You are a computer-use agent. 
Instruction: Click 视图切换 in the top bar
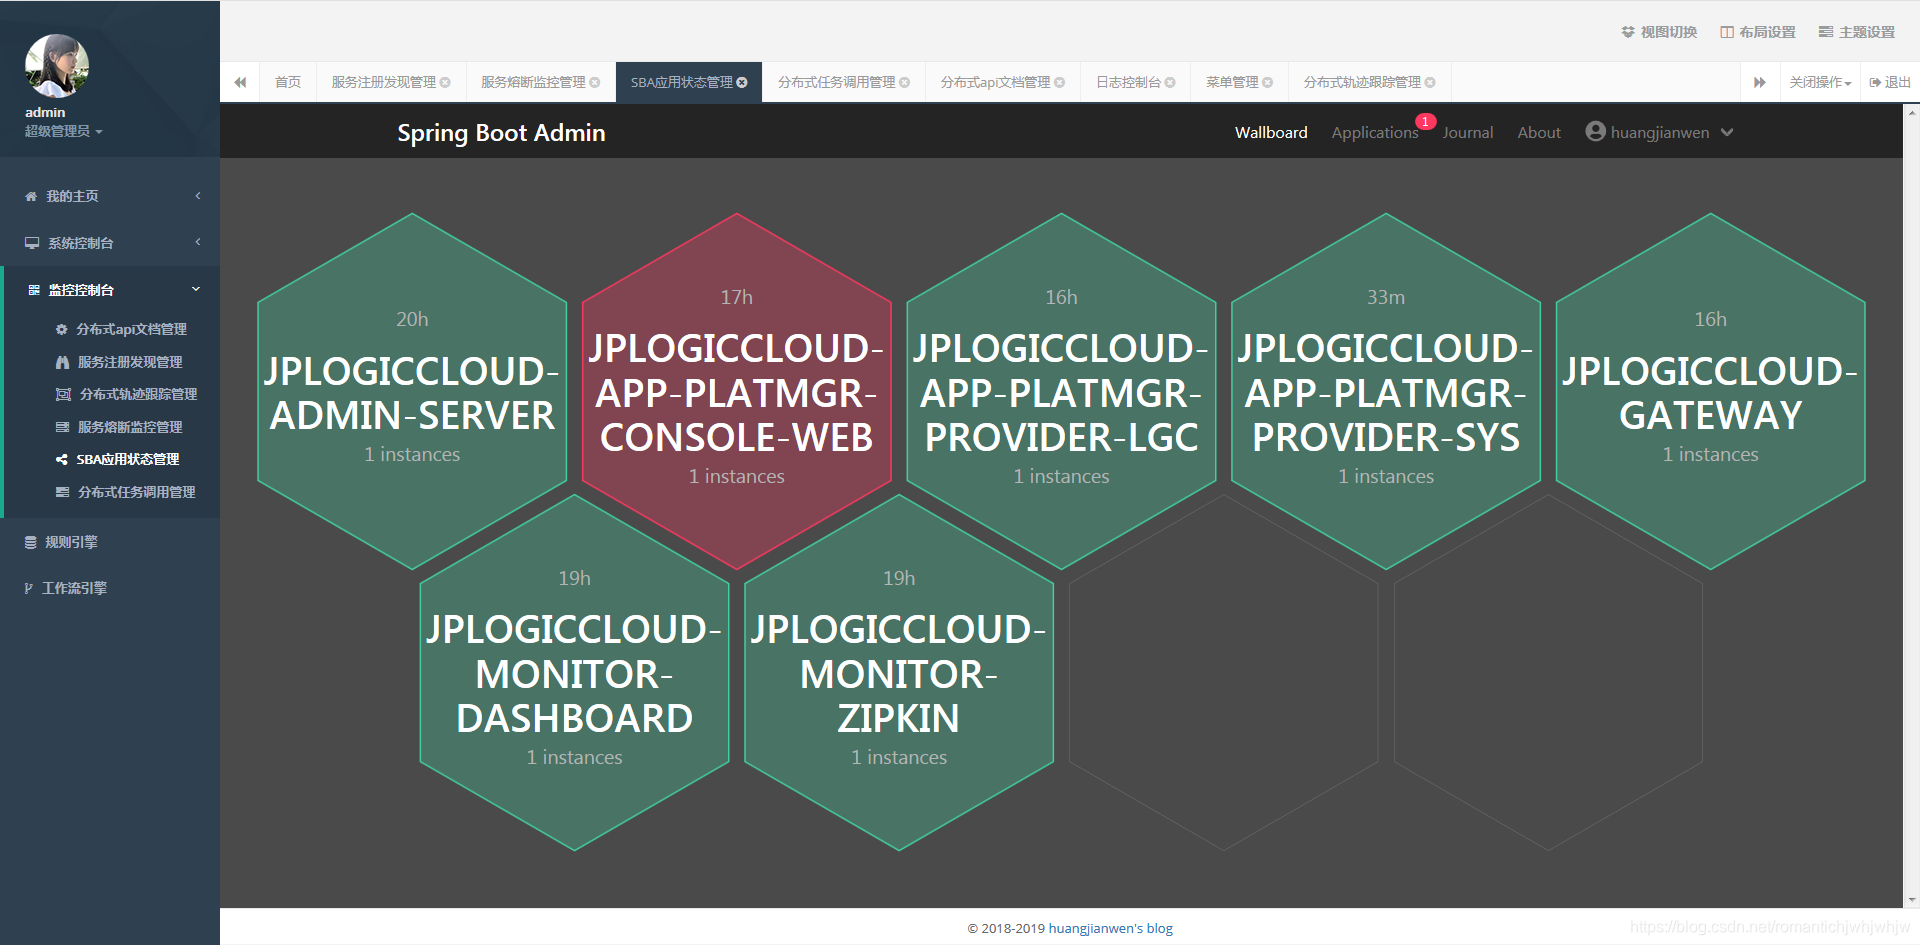click(x=1659, y=32)
